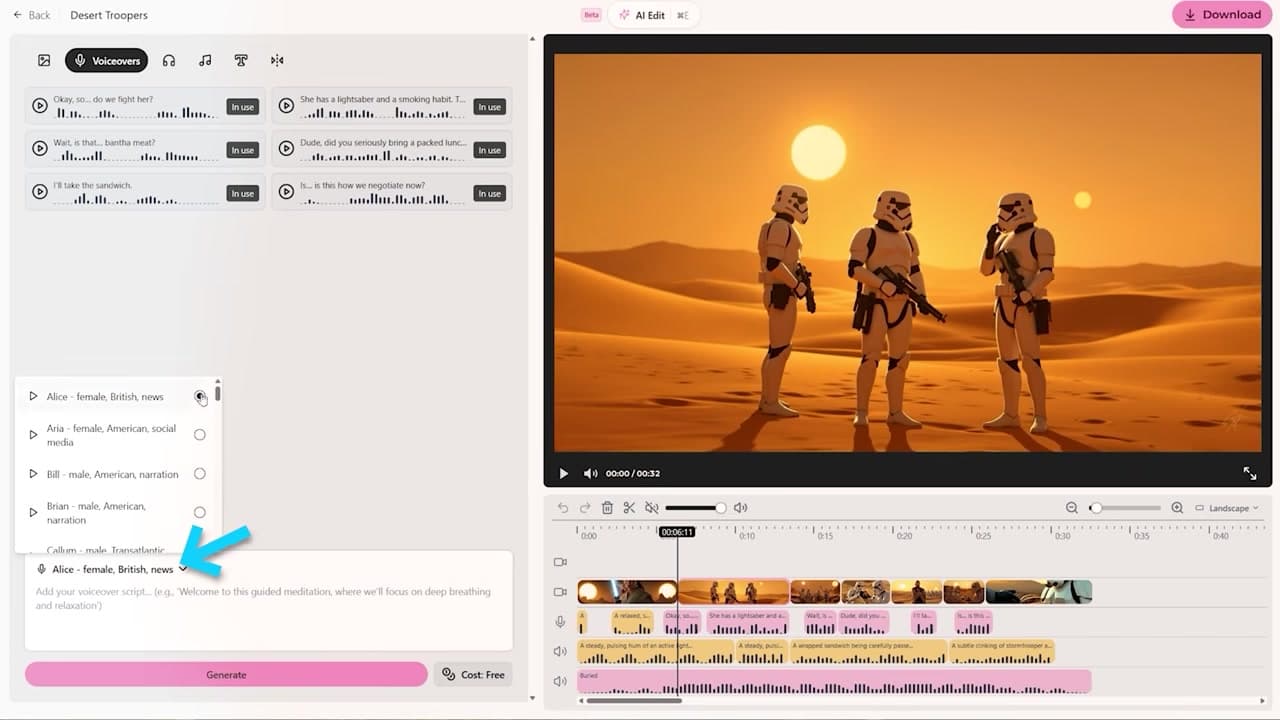This screenshot has width=1280, height=720.
Task: Click 'In use' for 'I'll take the sandwich'
Action: [x=243, y=193]
